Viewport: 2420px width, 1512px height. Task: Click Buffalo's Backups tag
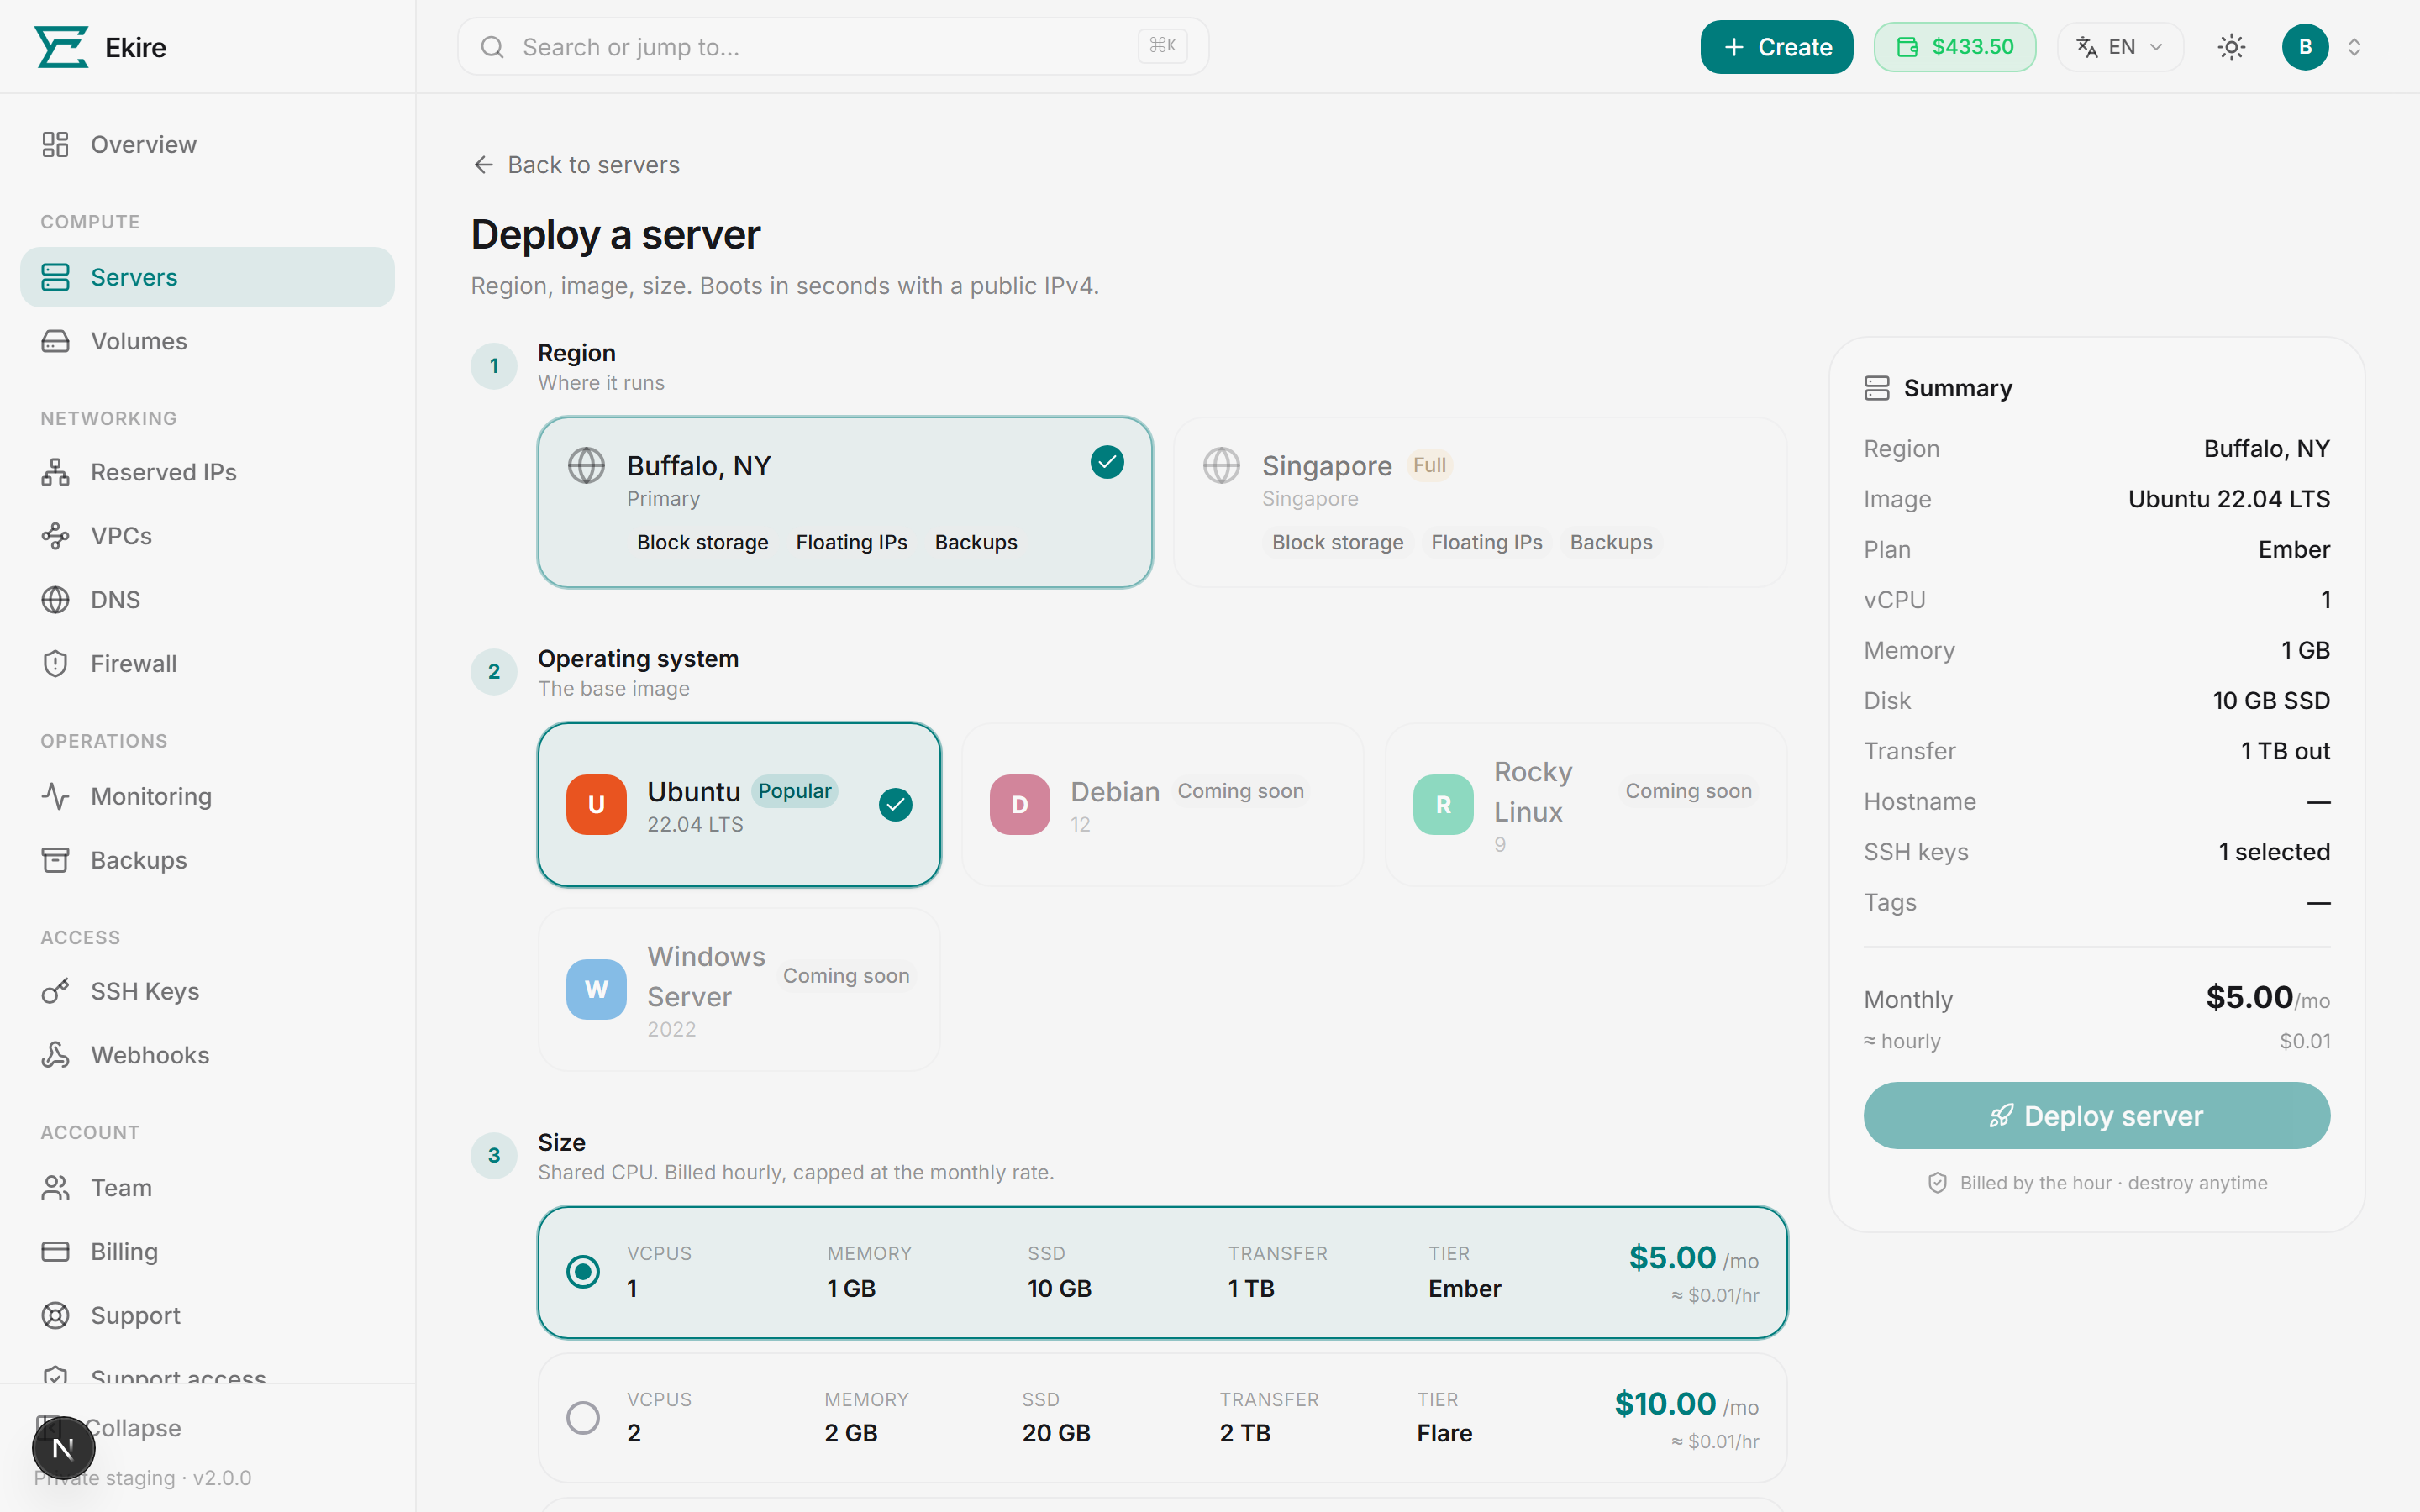pyautogui.click(x=976, y=542)
